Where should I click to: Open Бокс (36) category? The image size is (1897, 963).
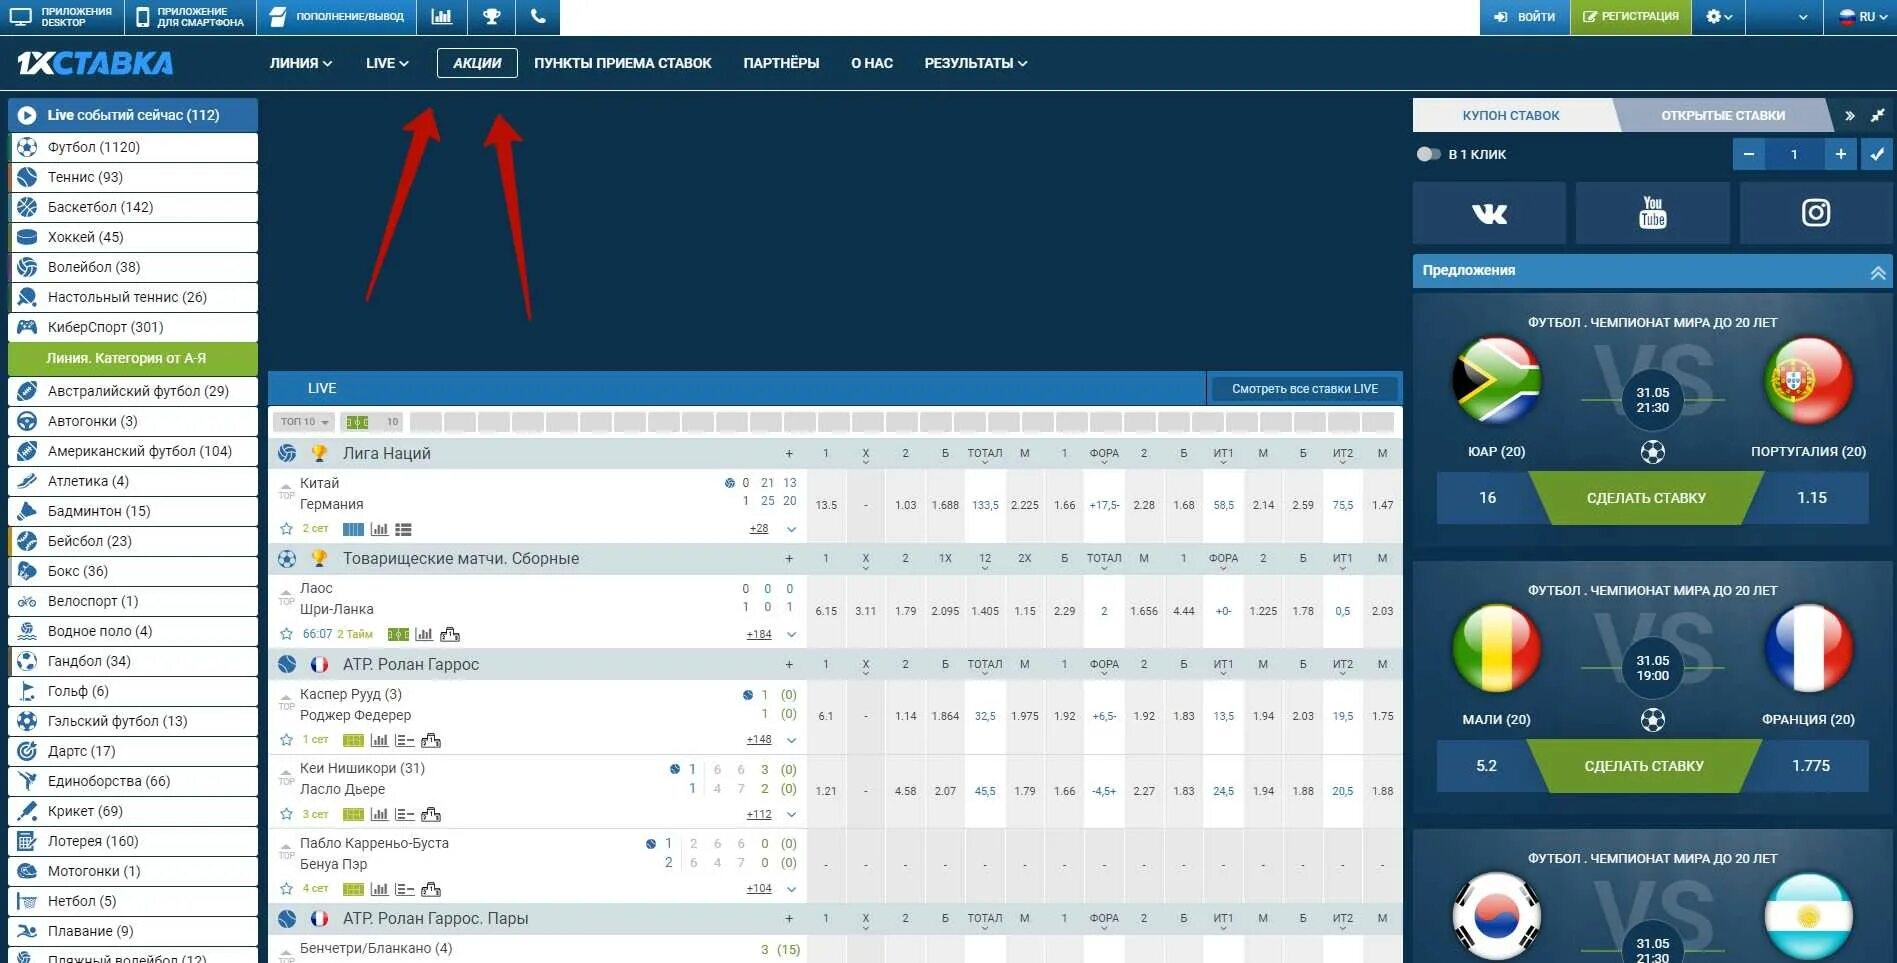133,571
